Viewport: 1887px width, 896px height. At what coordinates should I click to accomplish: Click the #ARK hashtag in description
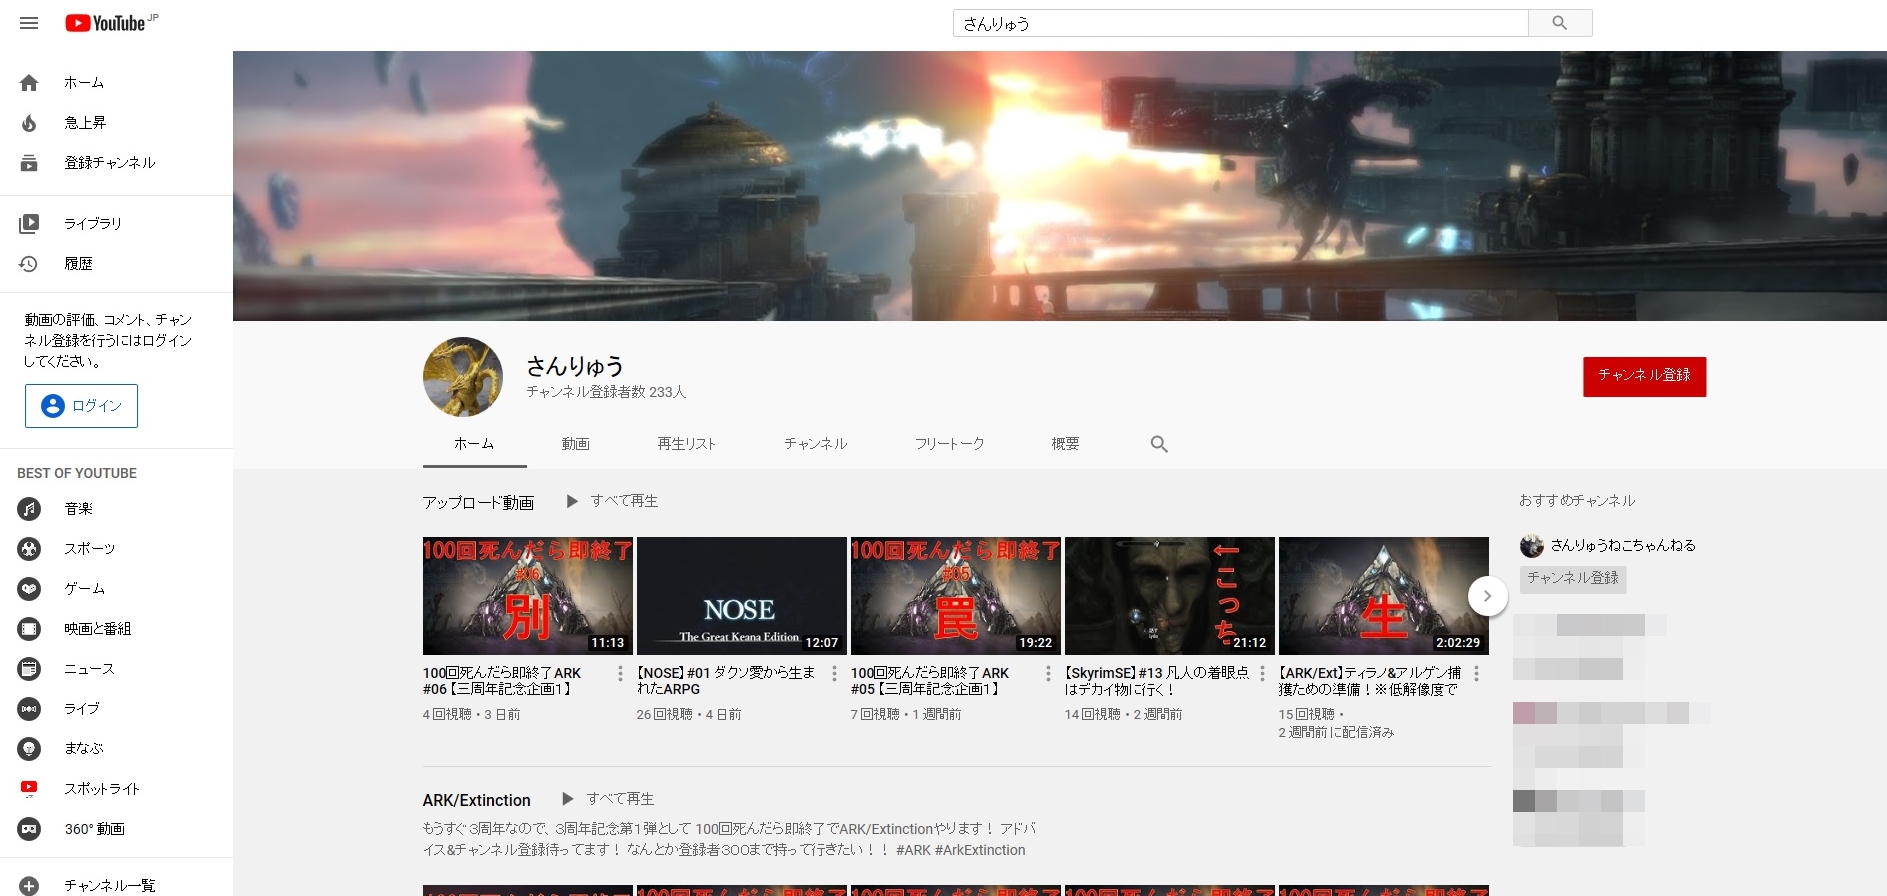point(913,850)
